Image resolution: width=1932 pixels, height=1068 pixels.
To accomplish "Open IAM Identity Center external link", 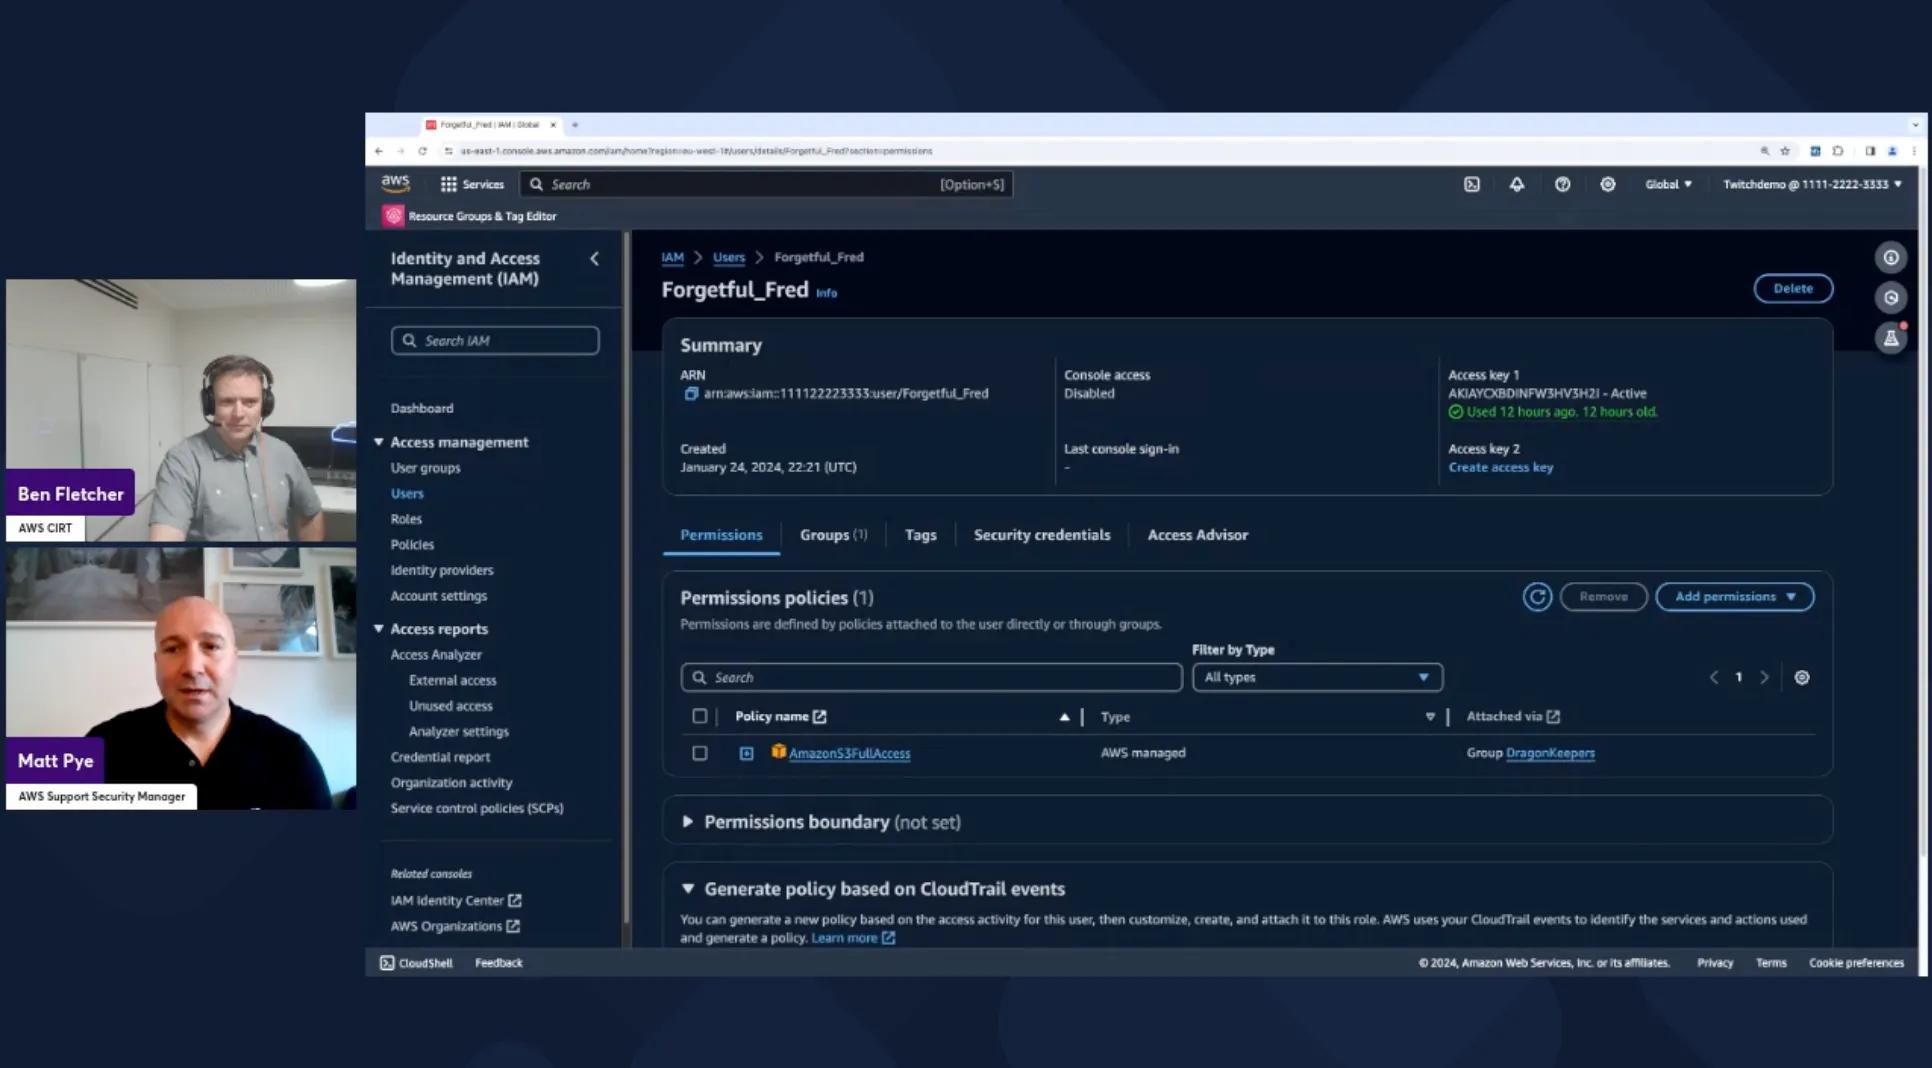I will click(x=455, y=900).
